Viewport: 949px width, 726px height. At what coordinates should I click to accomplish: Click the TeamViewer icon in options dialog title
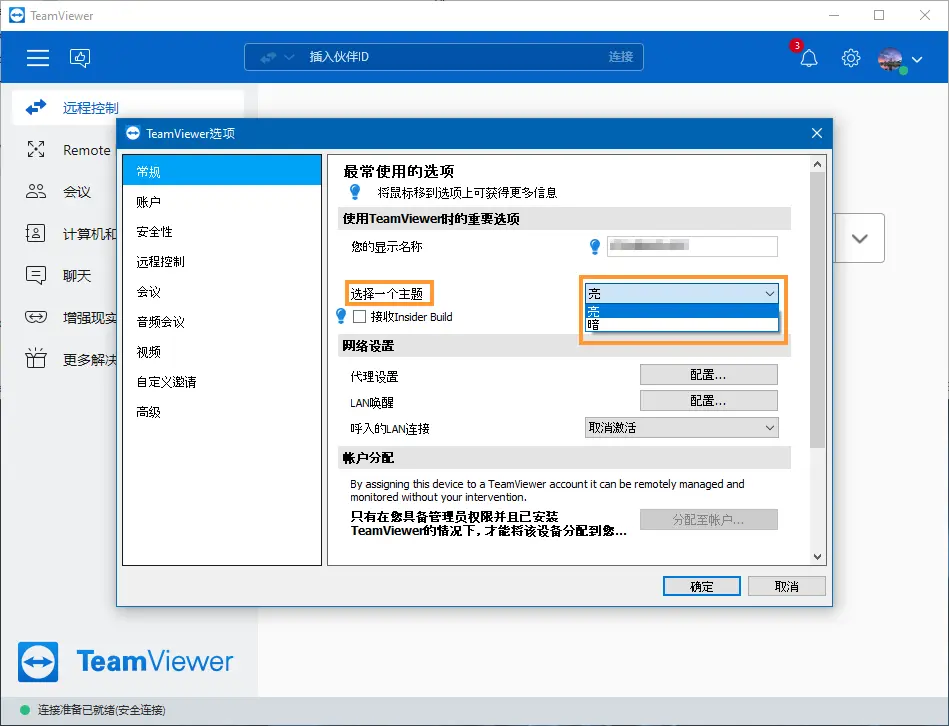point(133,133)
